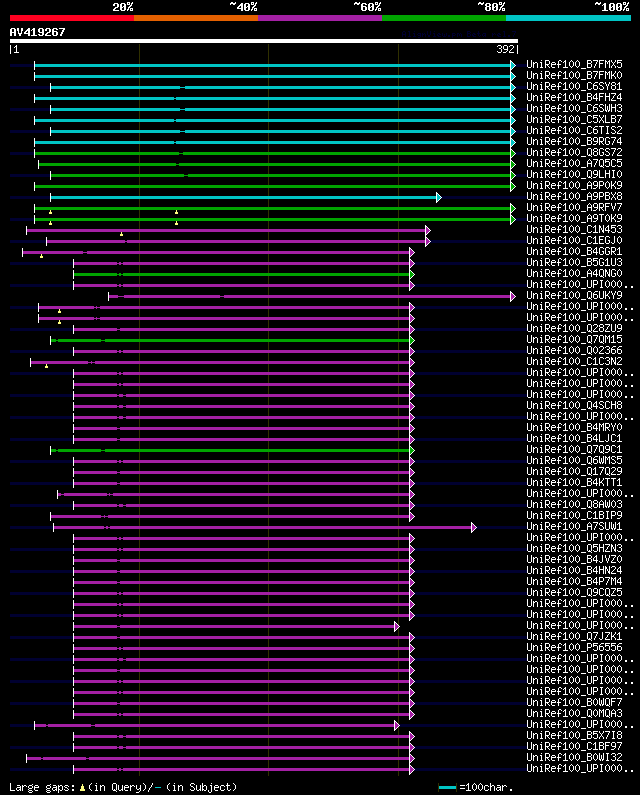Select the white AV419267 query sequence bar

[264, 41]
